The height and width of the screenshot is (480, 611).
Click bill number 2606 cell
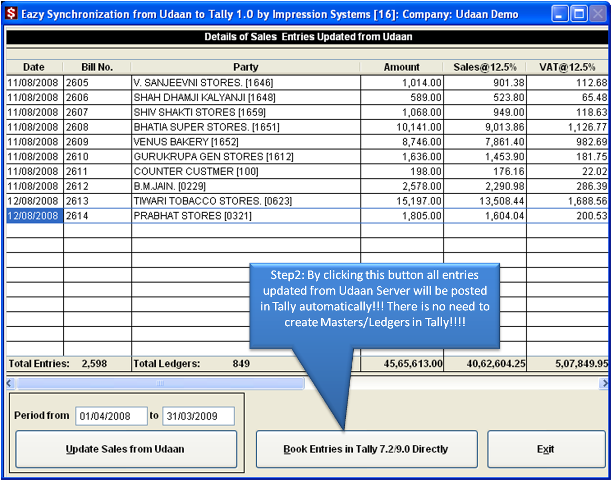(97, 97)
